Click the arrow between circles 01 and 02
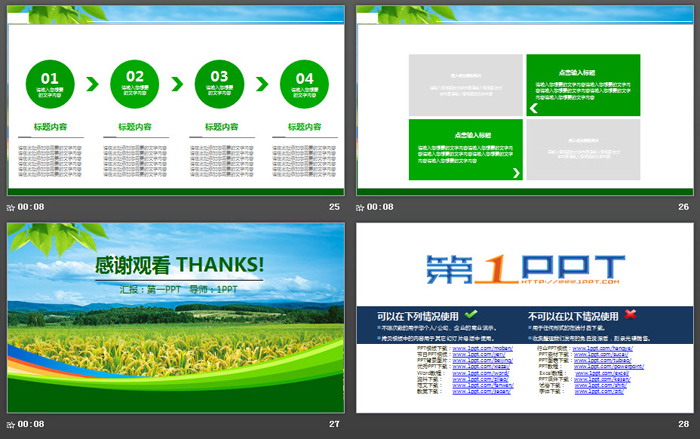 (93, 83)
